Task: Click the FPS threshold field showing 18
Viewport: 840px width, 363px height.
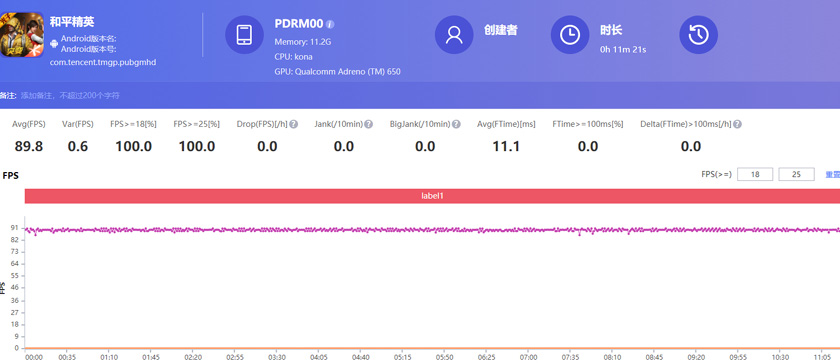Action: tap(755, 174)
